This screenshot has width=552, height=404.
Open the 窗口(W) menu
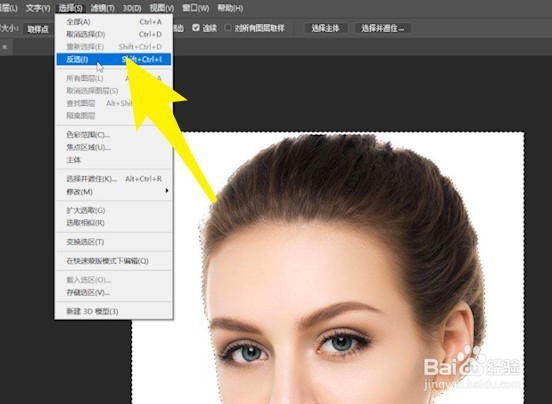click(x=195, y=8)
